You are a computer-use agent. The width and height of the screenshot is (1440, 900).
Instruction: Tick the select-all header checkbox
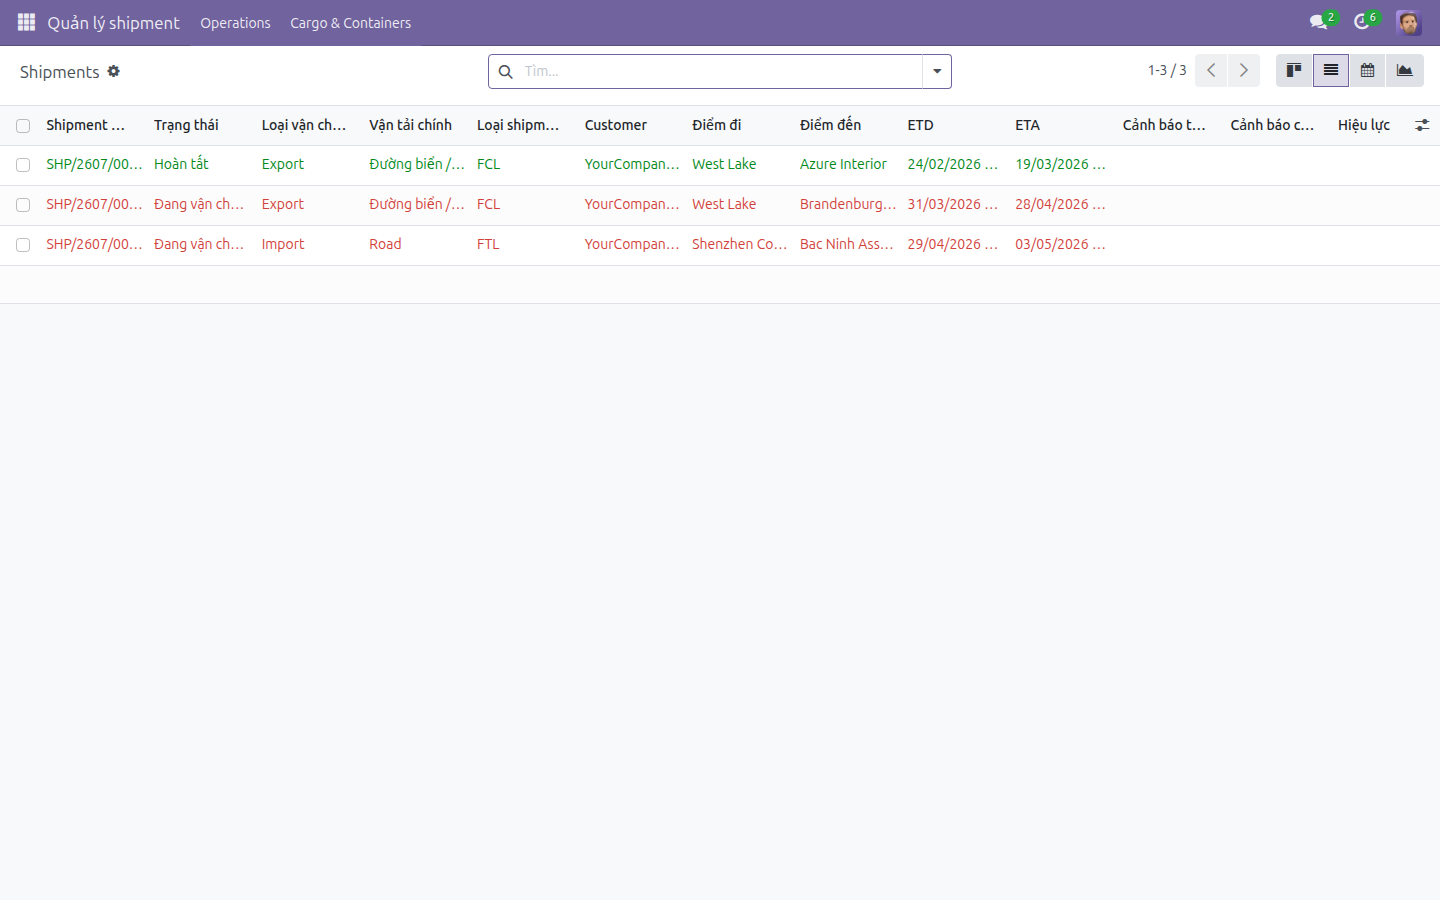tap(23, 126)
